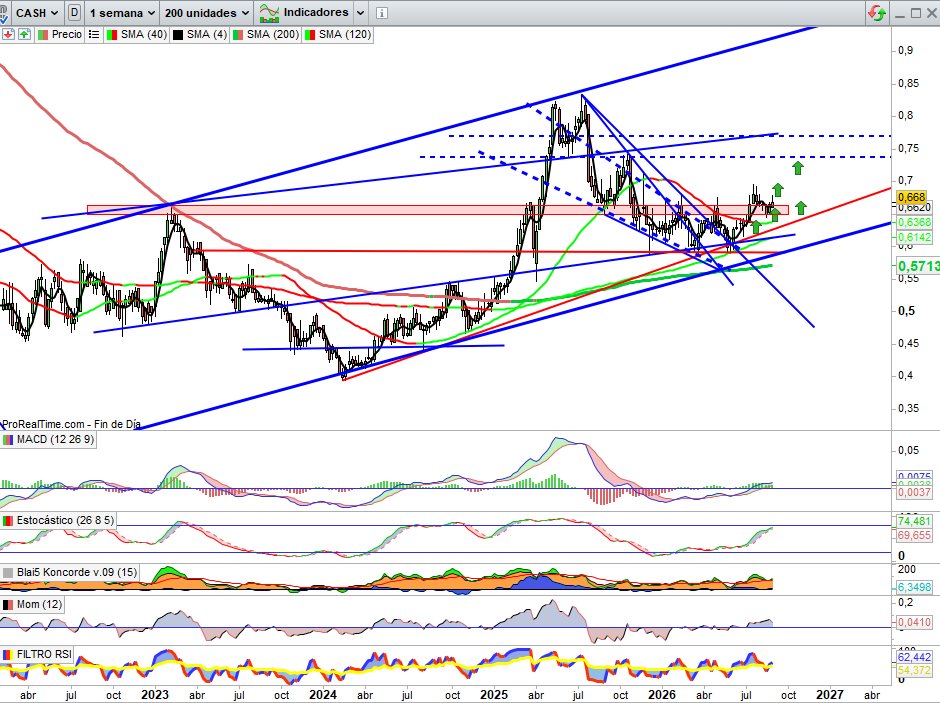The height and width of the screenshot is (703, 940).
Task: Click the 2023 year label on time axis
Action: [155, 695]
